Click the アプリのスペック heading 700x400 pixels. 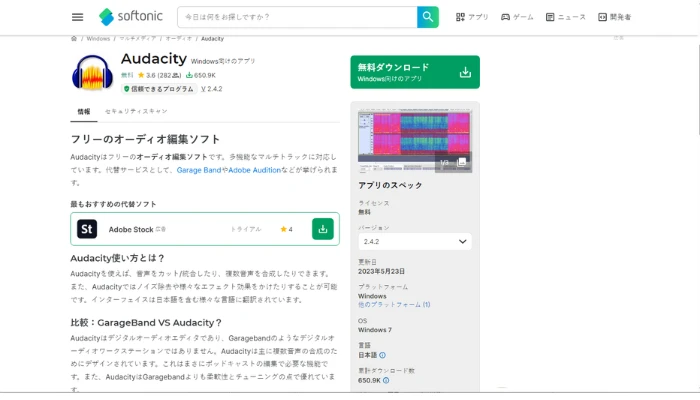[390, 185]
